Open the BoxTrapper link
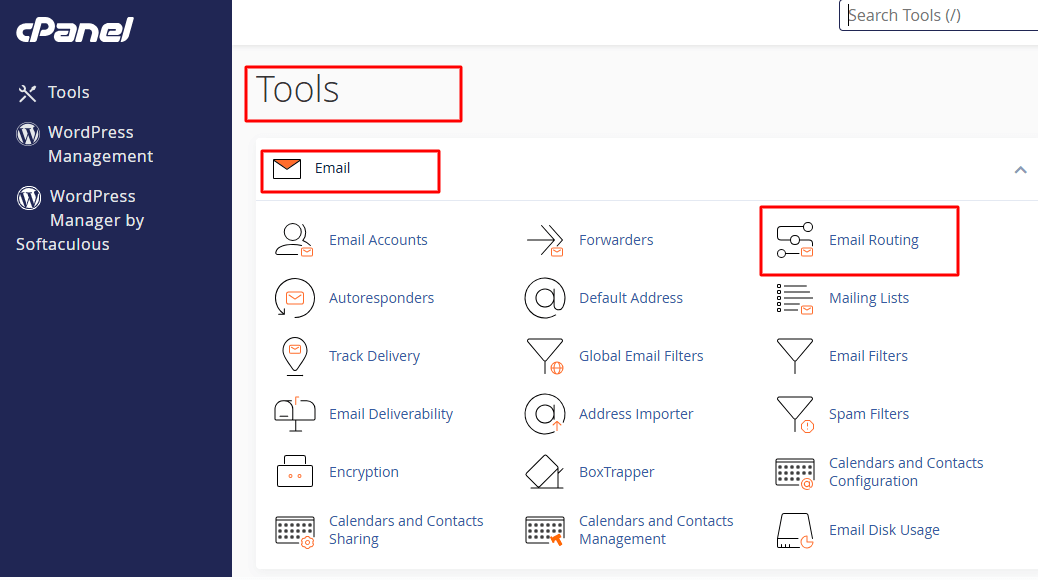This screenshot has height=580, width=1038. [616, 473]
